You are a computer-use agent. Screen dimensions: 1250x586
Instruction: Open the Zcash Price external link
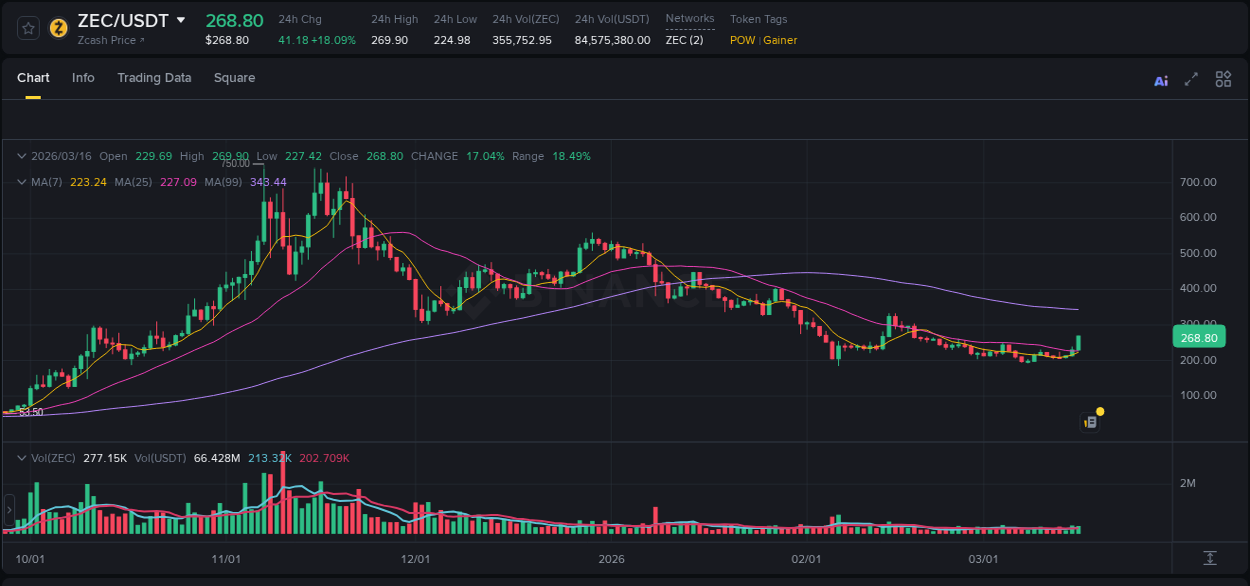tap(107, 41)
